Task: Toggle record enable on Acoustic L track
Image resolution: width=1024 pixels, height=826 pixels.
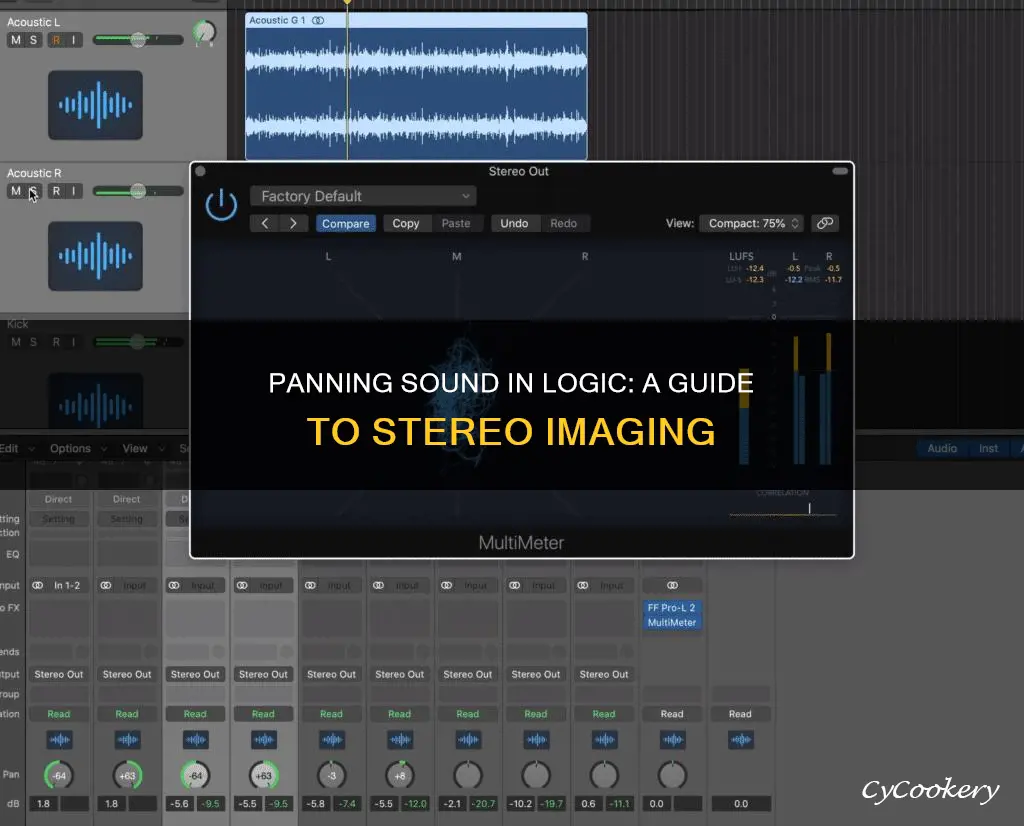Action: (x=56, y=40)
